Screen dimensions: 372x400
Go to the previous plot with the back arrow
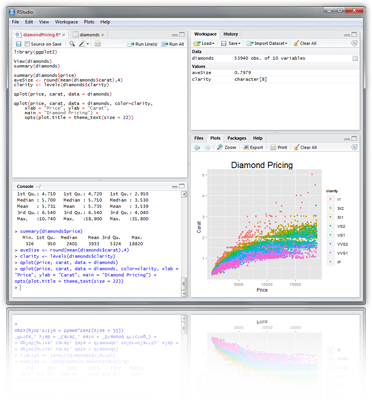[197, 147]
